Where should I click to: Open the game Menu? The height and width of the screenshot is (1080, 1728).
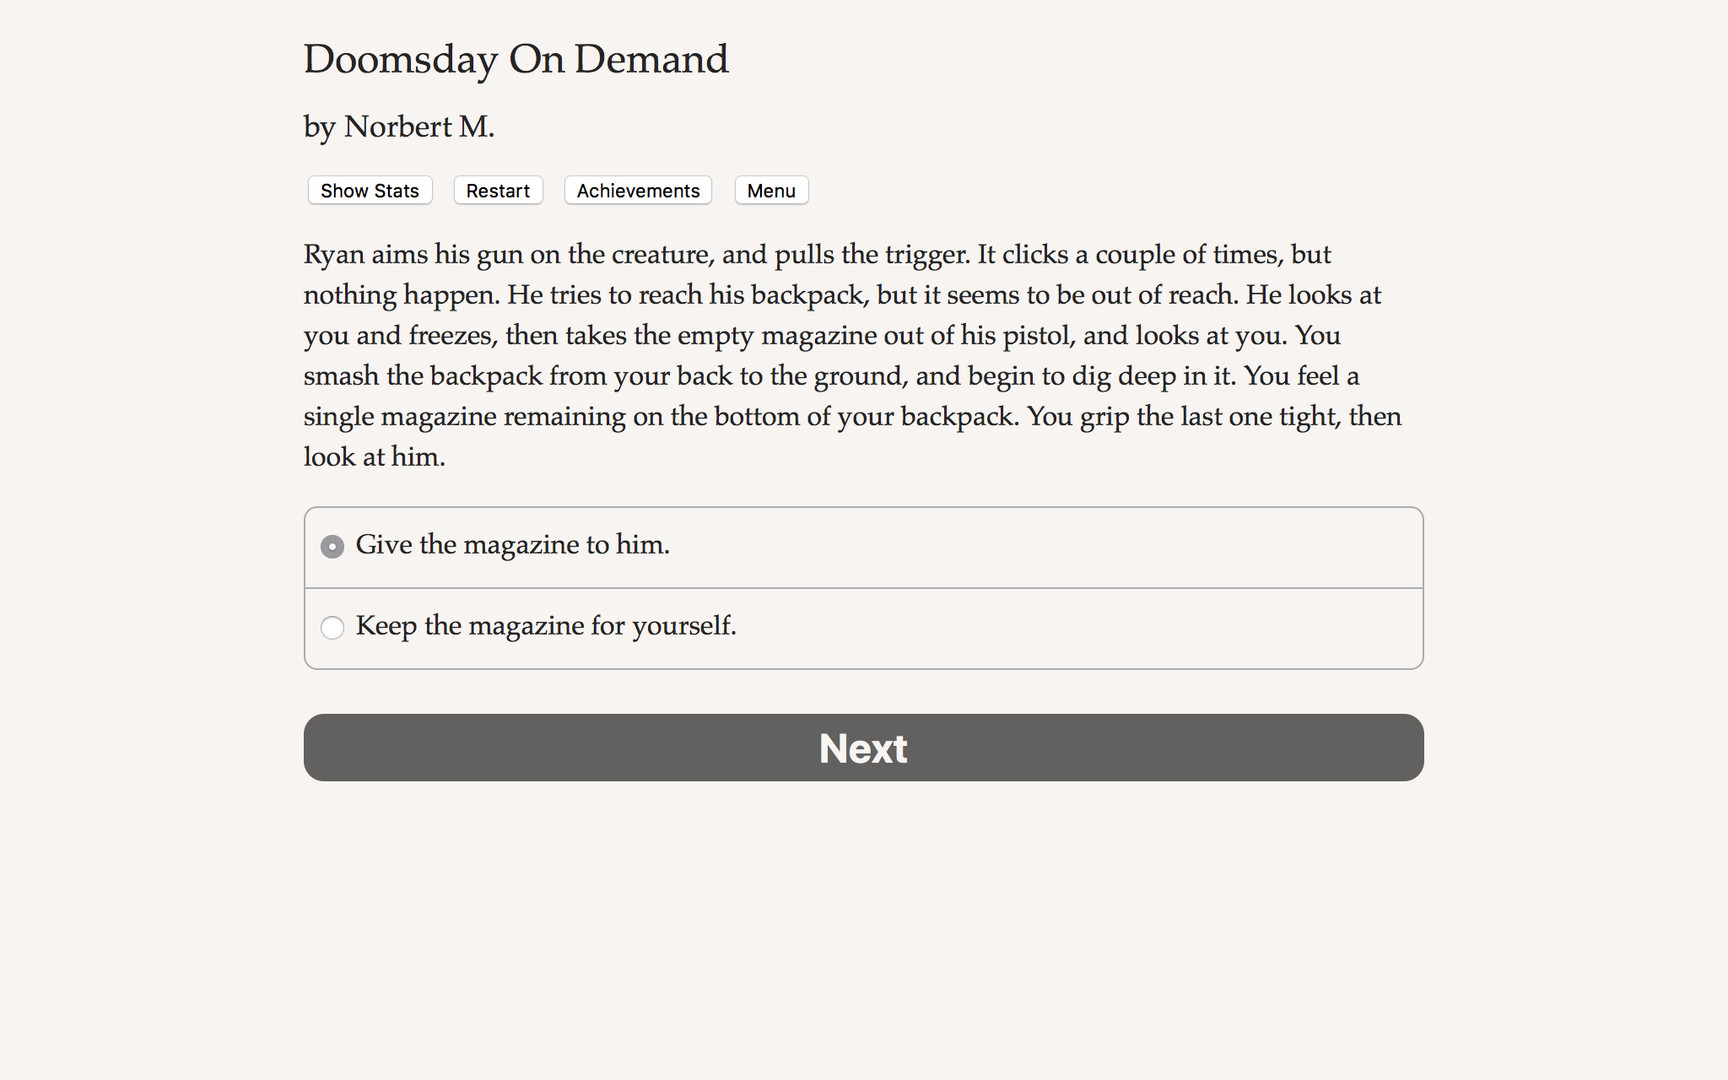(771, 190)
